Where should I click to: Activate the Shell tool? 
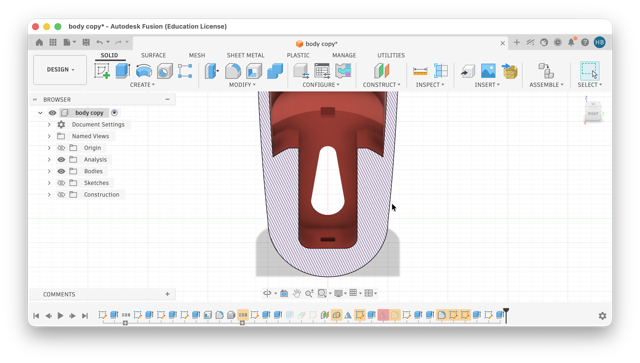click(x=254, y=71)
